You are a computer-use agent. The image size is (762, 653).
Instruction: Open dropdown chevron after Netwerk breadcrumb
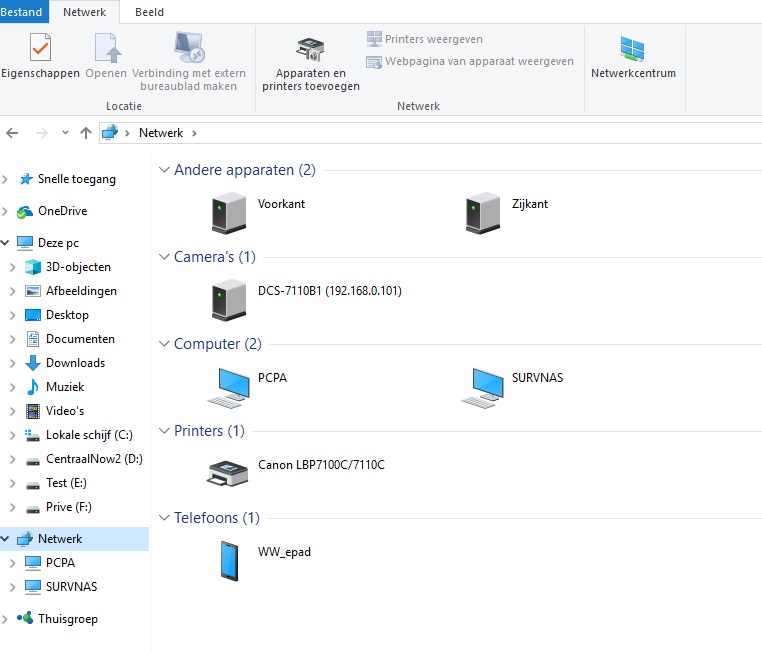[x=194, y=133]
